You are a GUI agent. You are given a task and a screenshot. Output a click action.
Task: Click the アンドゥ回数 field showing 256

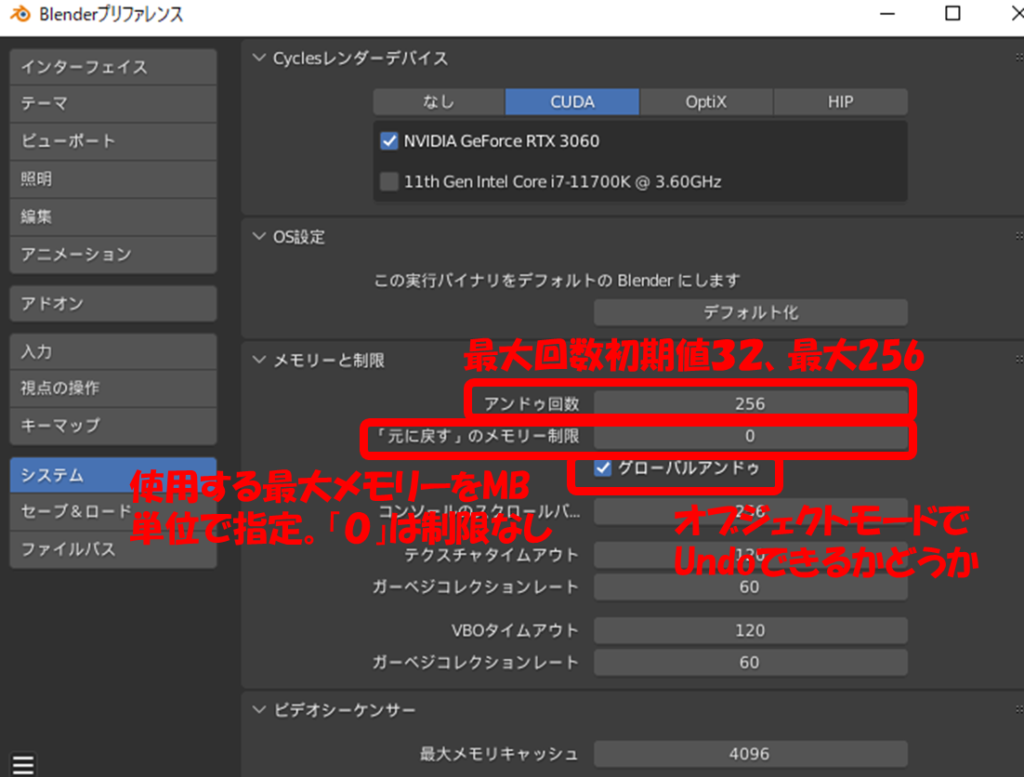click(x=750, y=404)
